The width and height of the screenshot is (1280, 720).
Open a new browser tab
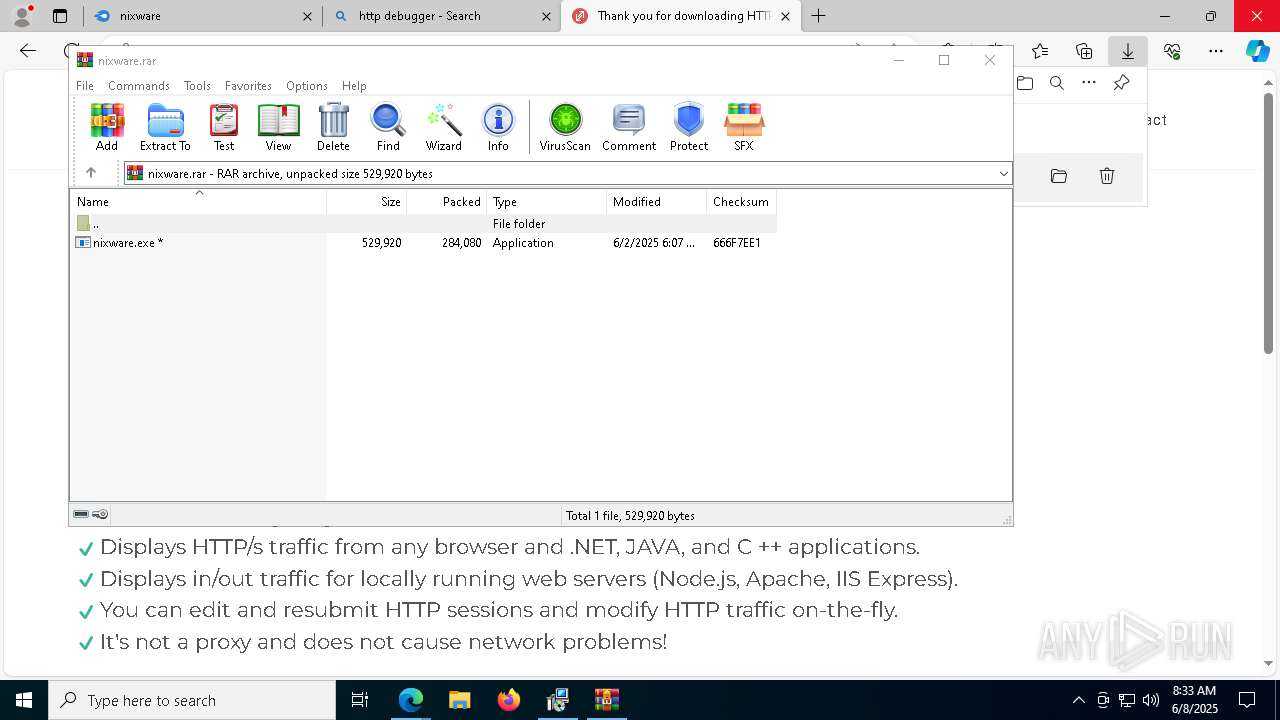(x=819, y=16)
